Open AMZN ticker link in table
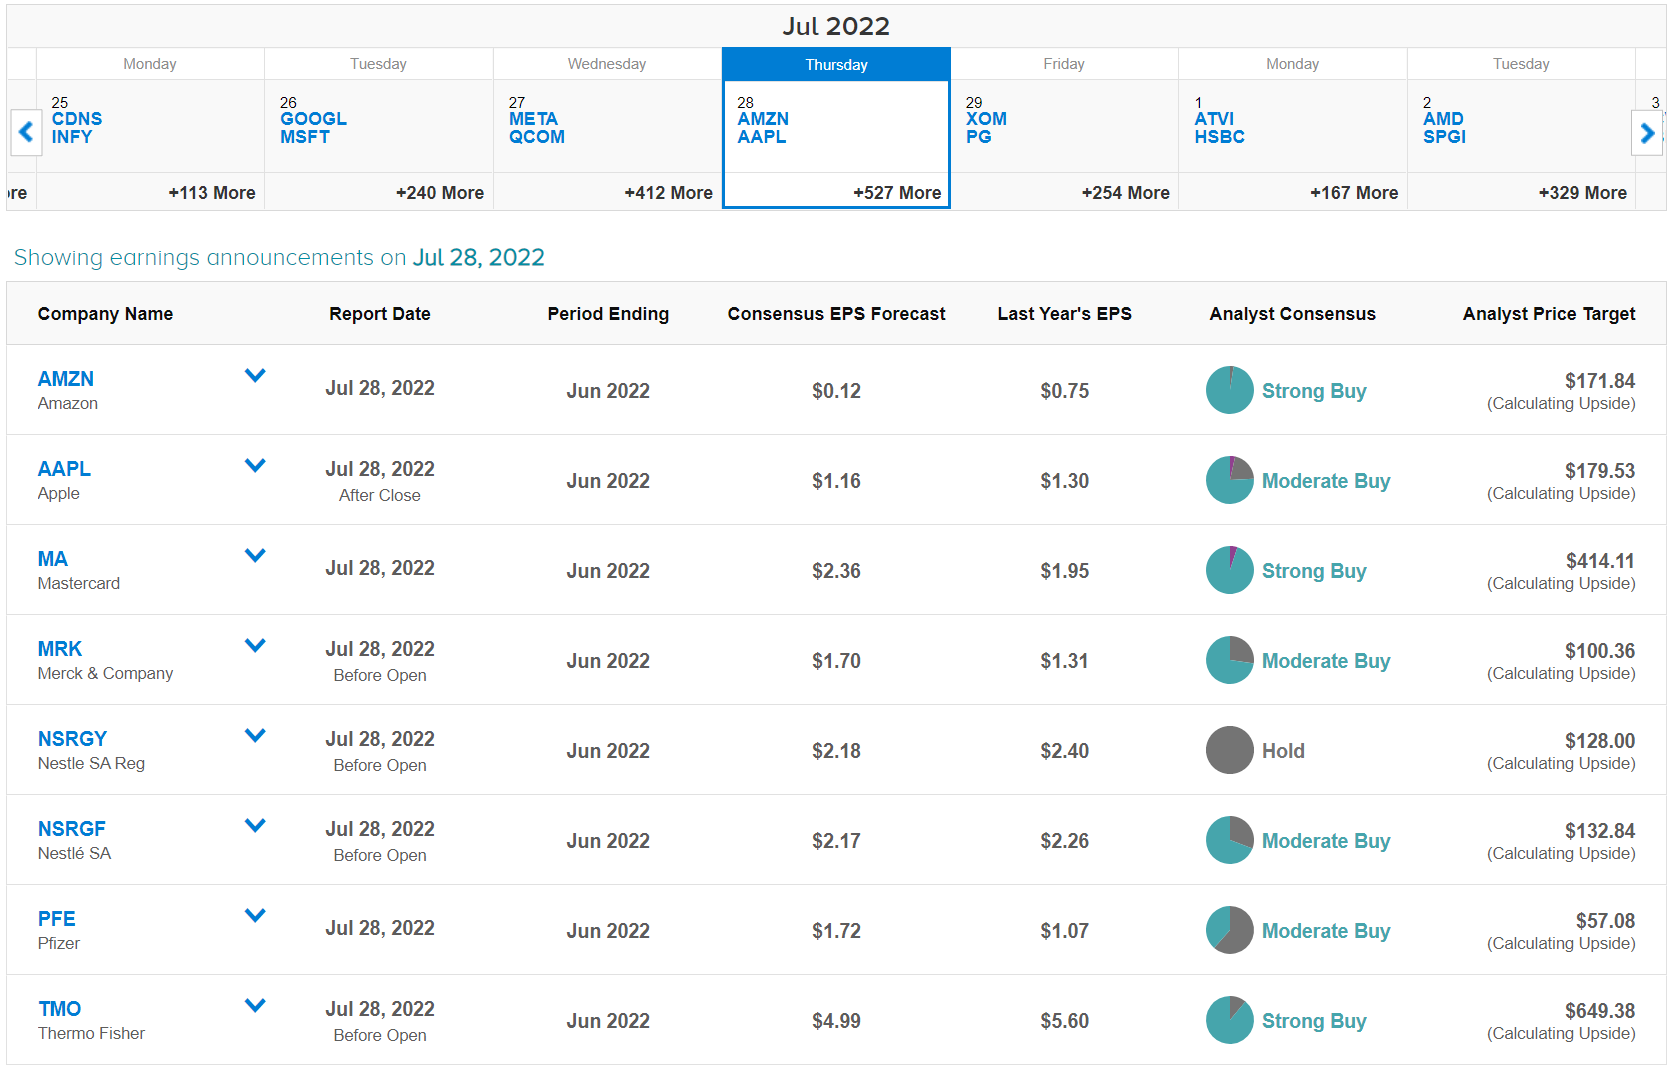Viewport: 1674px width, 1074px height. 66,379
